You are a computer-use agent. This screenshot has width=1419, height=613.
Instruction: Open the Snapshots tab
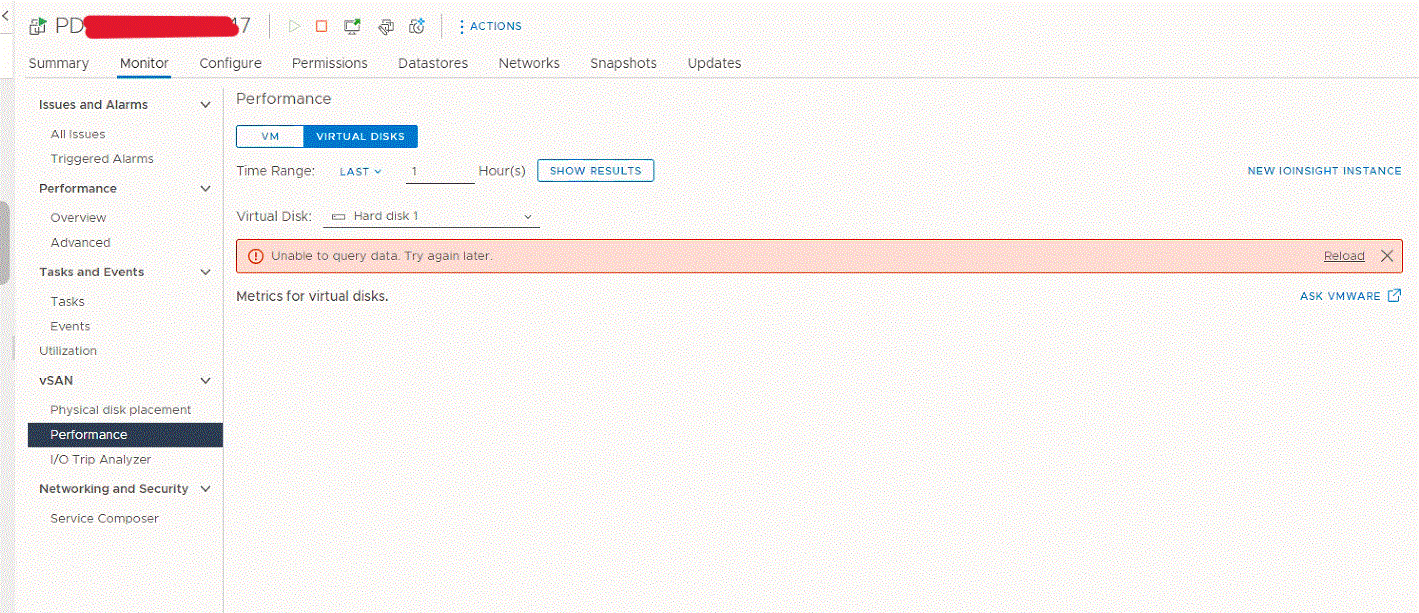pyautogui.click(x=623, y=63)
